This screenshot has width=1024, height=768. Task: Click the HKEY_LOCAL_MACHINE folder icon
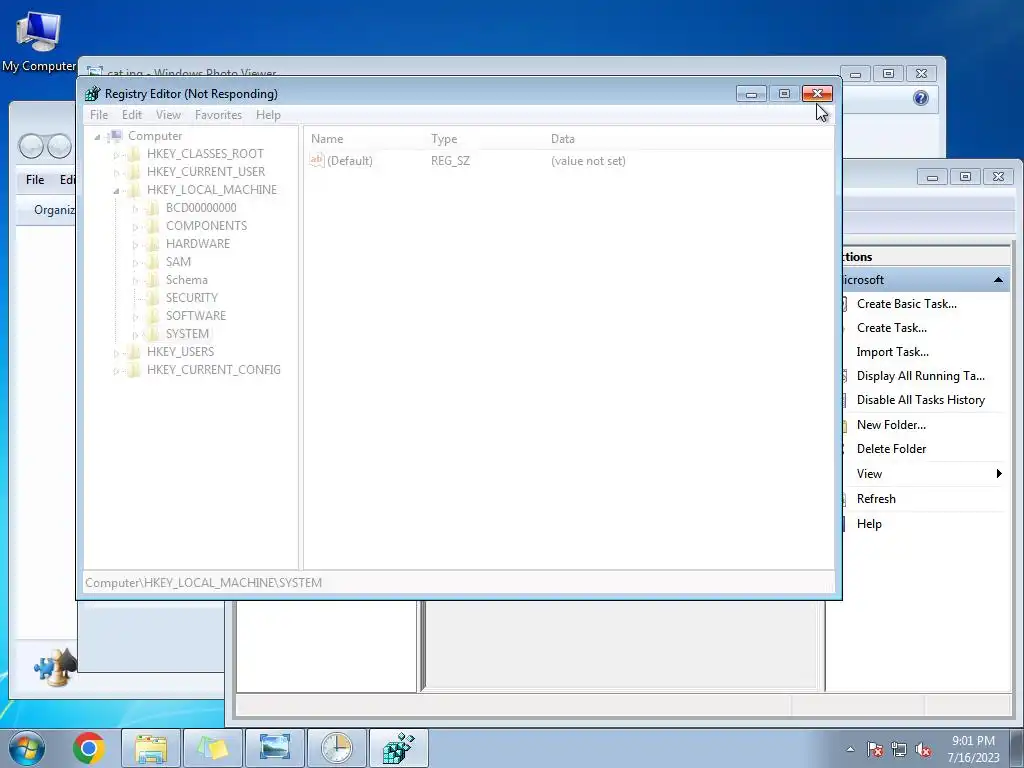tap(134, 190)
